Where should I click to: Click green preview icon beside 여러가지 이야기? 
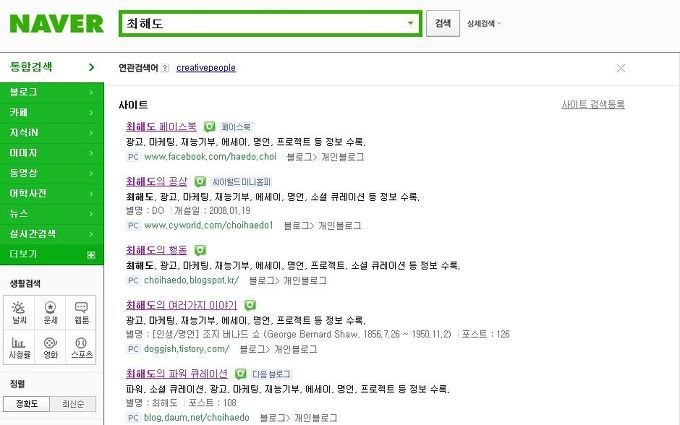tap(250, 305)
